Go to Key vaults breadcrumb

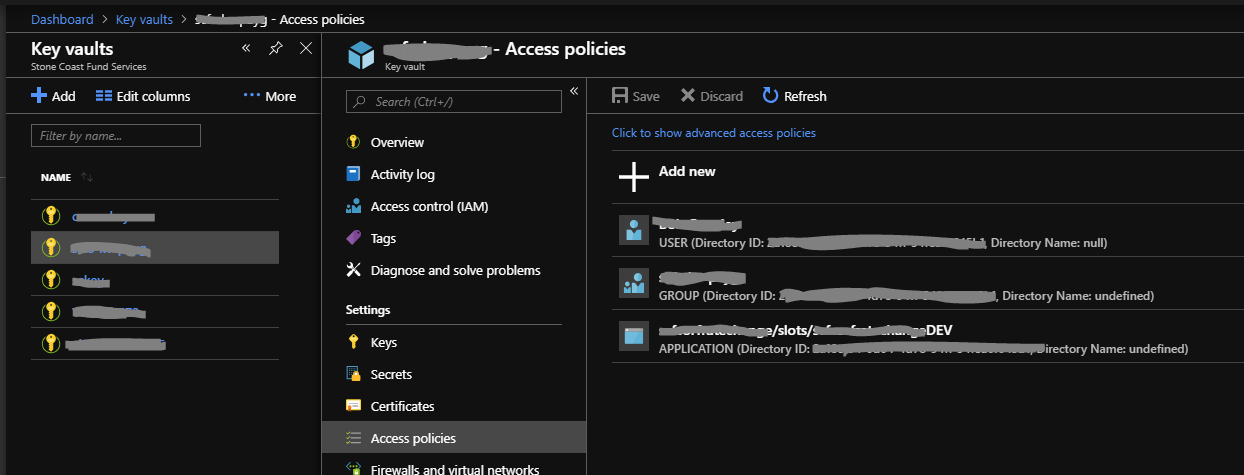pyautogui.click(x=145, y=19)
